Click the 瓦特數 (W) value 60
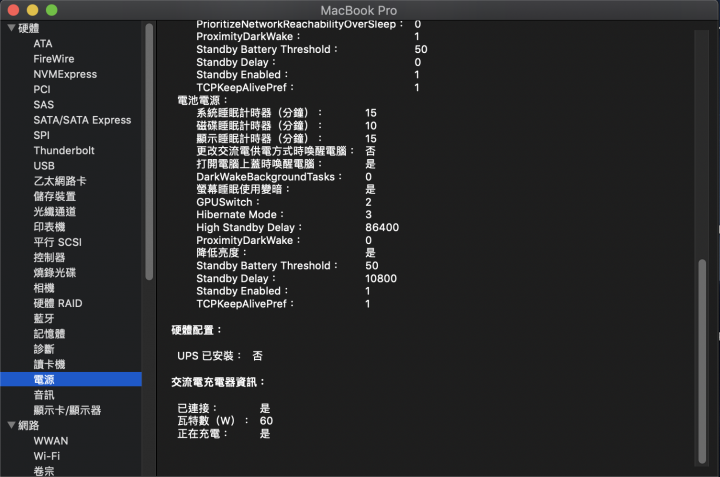The image size is (720, 477). [266, 421]
